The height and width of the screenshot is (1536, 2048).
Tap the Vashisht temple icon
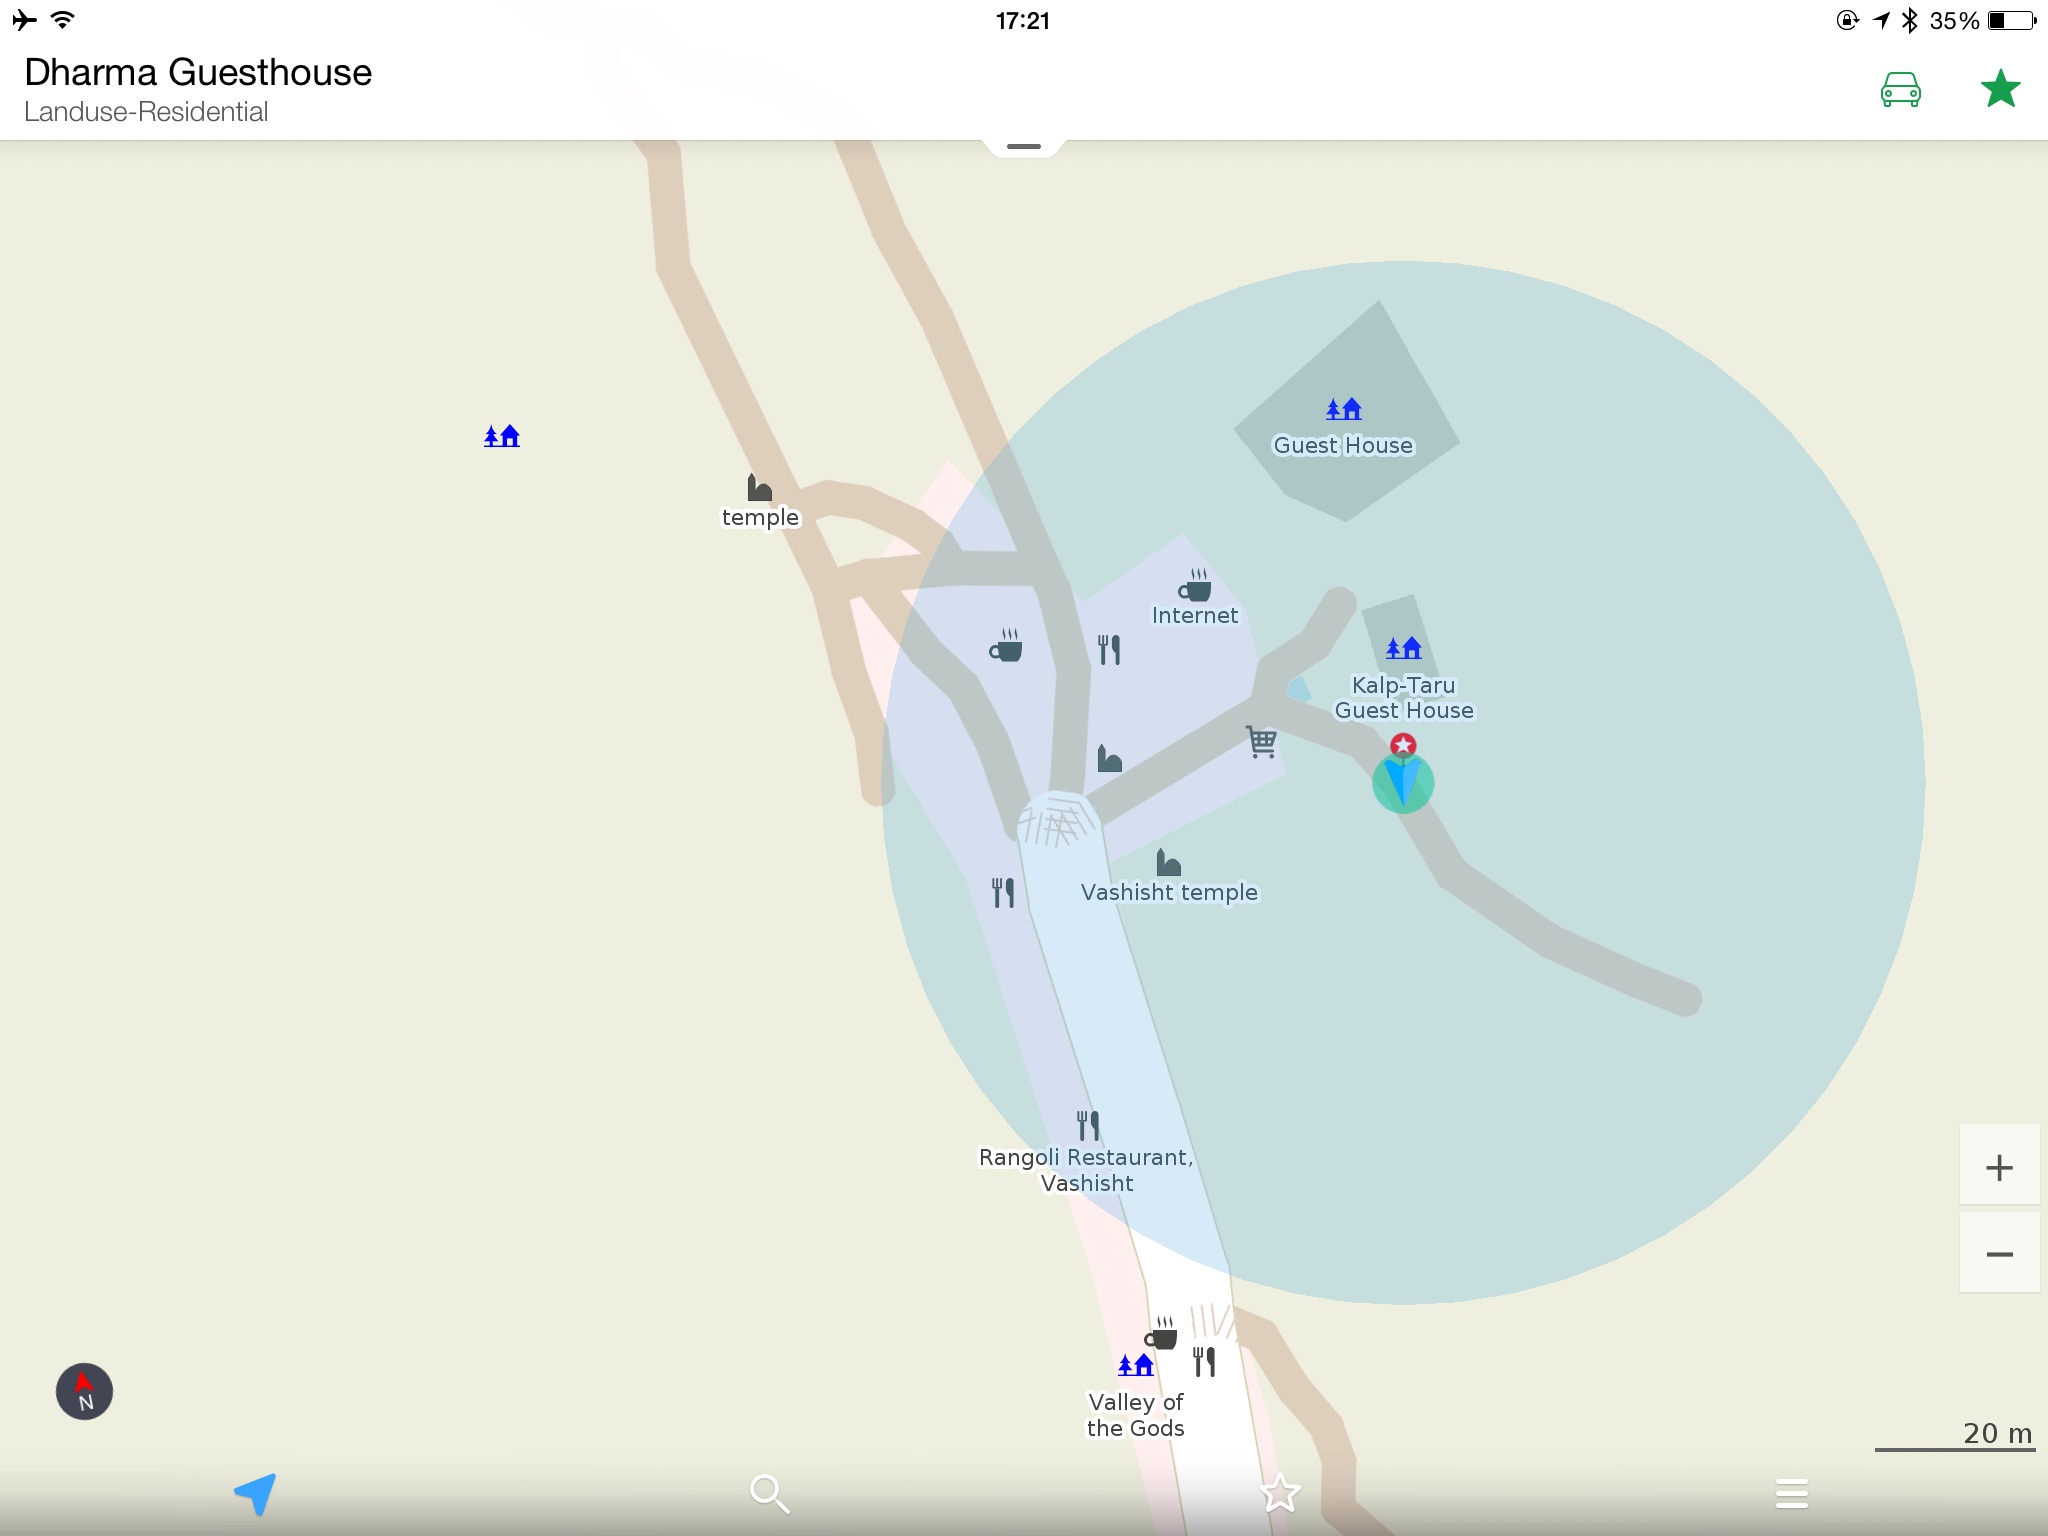point(1168,862)
